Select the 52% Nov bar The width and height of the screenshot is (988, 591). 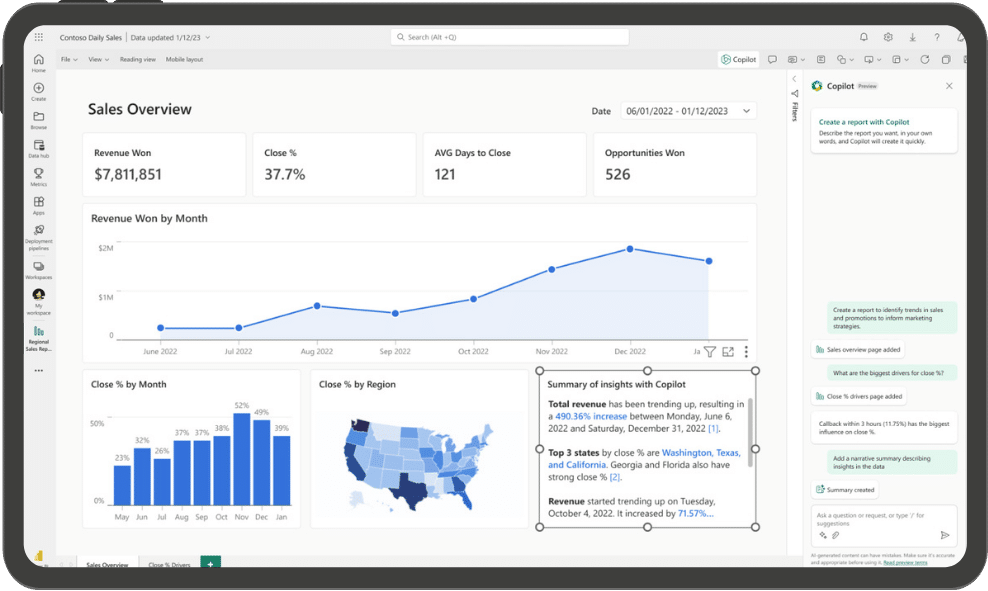(241, 459)
